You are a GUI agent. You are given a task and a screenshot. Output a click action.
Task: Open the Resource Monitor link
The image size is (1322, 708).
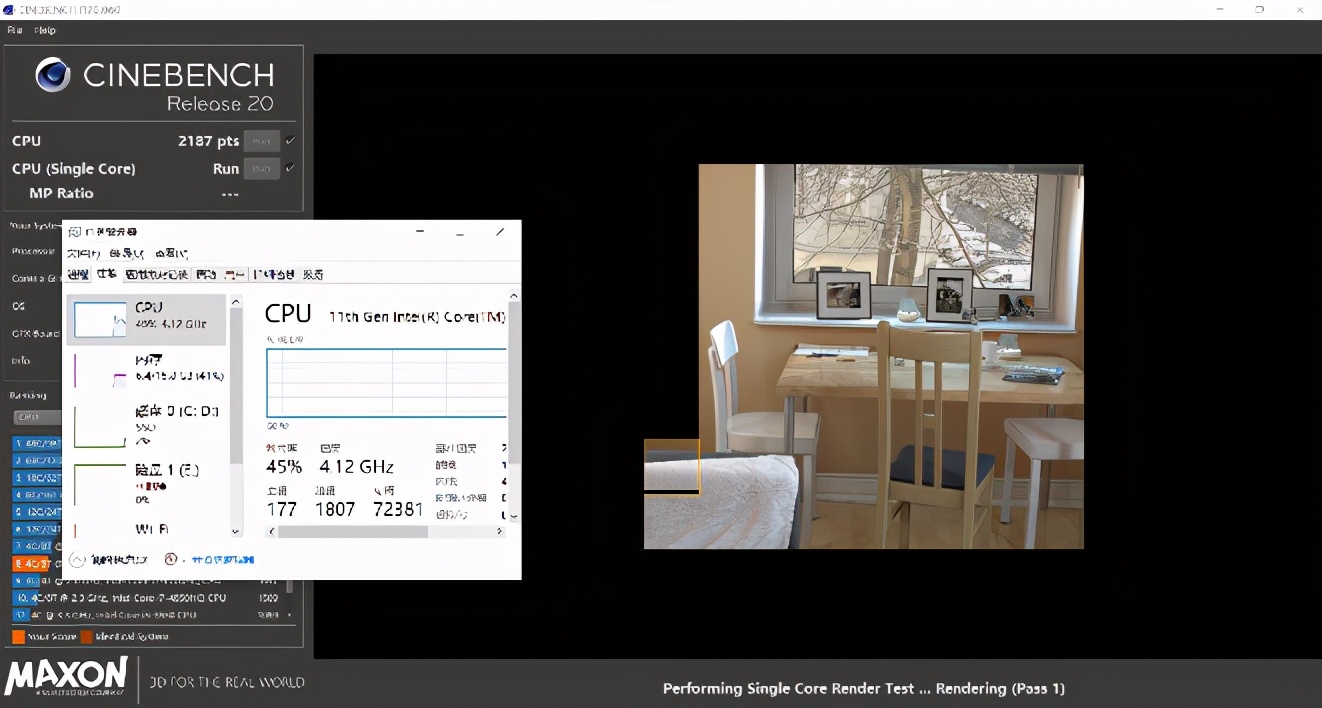pos(222,560)
